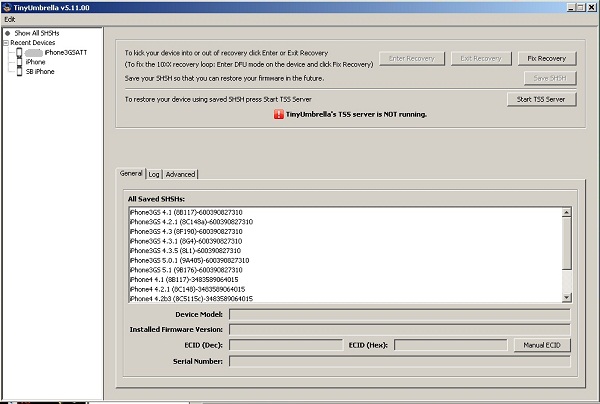Click the ECID (Hex) field
This screenshot has height=404, width=600.
(451, 345)
